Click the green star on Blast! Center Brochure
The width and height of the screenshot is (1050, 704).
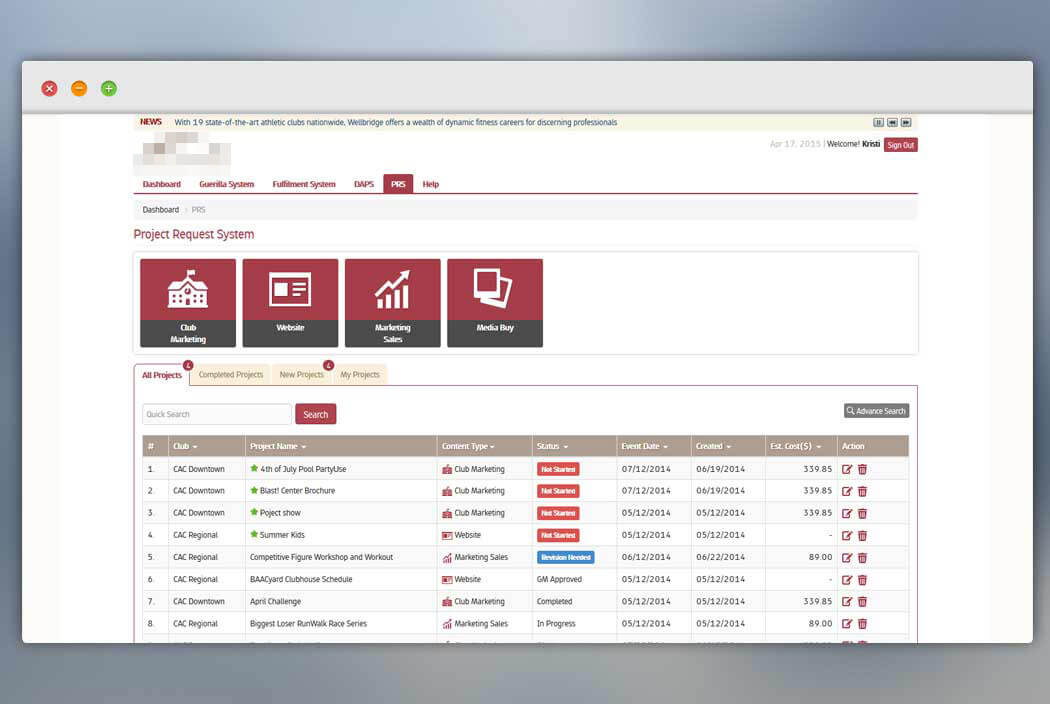coord(254,490)
